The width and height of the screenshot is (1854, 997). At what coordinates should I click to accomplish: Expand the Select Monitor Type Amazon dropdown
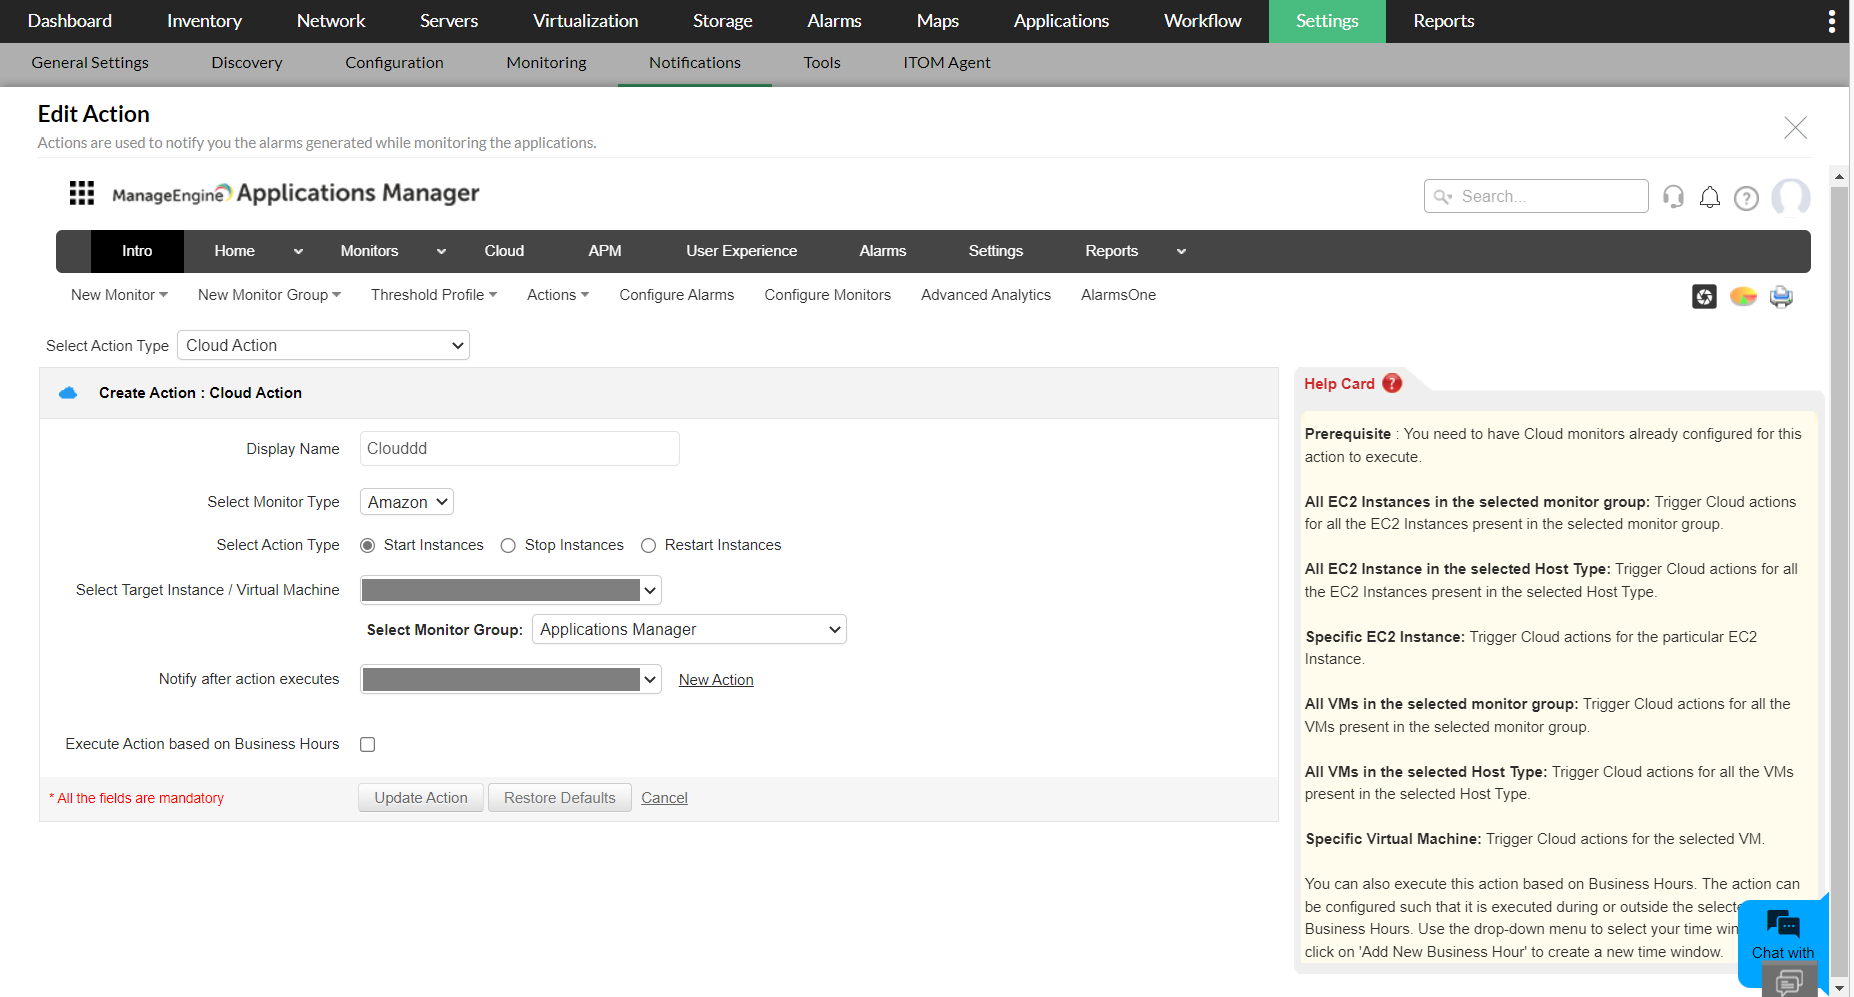tap(406, 501)
